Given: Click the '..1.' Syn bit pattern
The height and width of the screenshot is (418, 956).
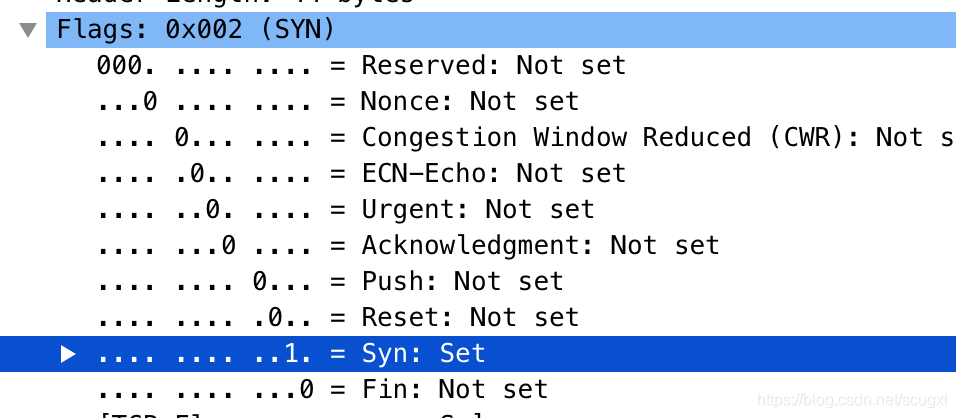Looking at the screenshot, I should pyautogui.click(x=283, y=353).
